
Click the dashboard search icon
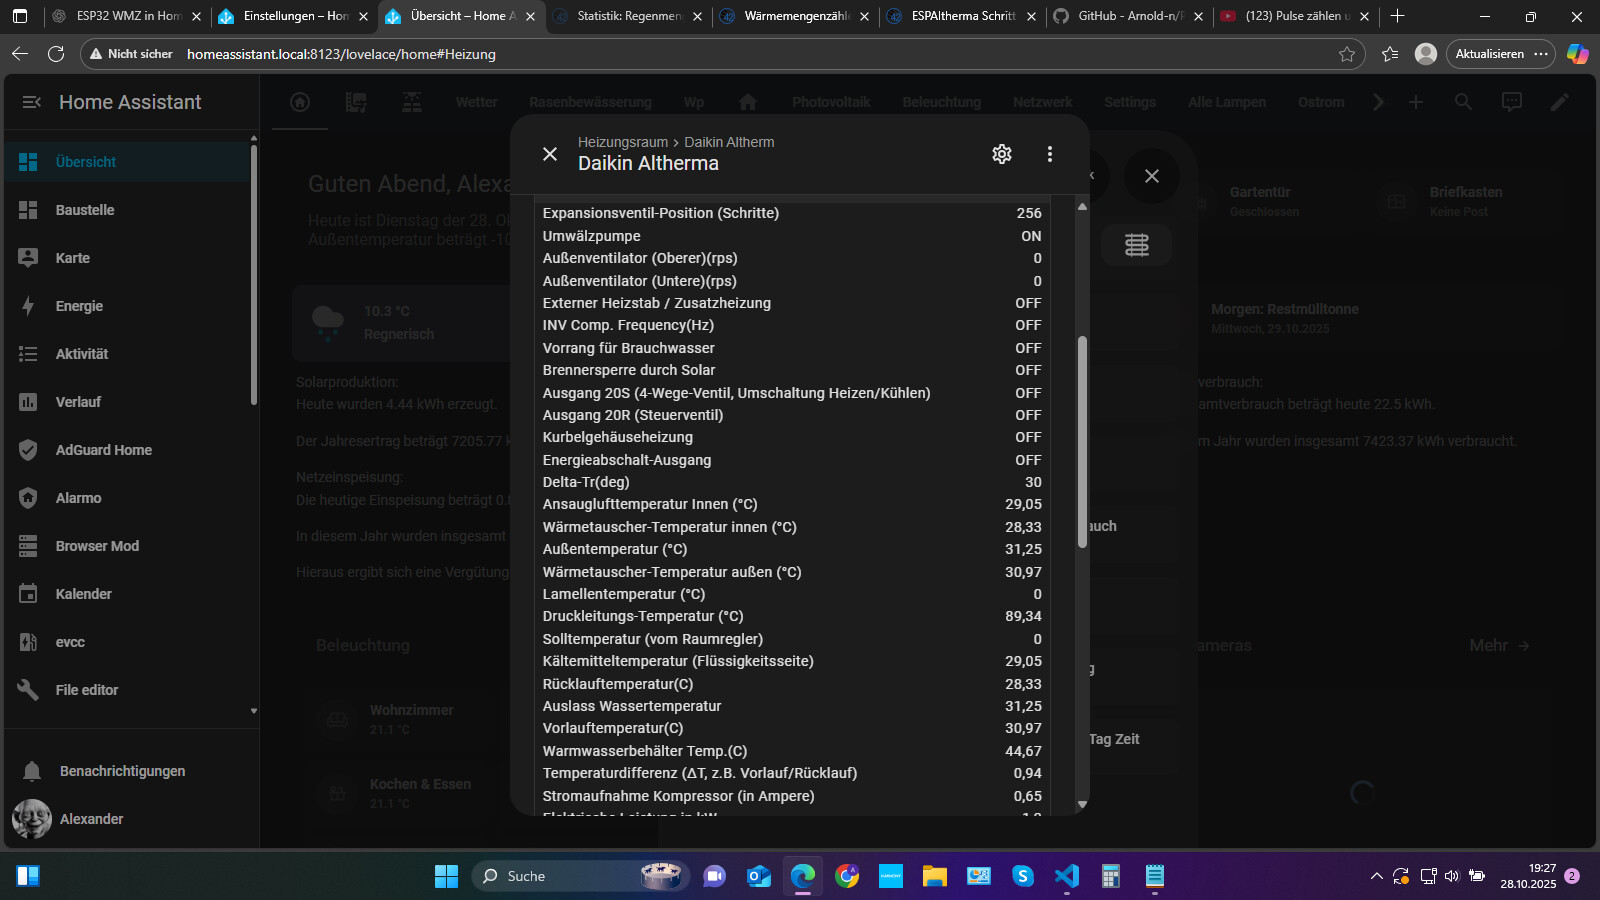coord(1463,102)
